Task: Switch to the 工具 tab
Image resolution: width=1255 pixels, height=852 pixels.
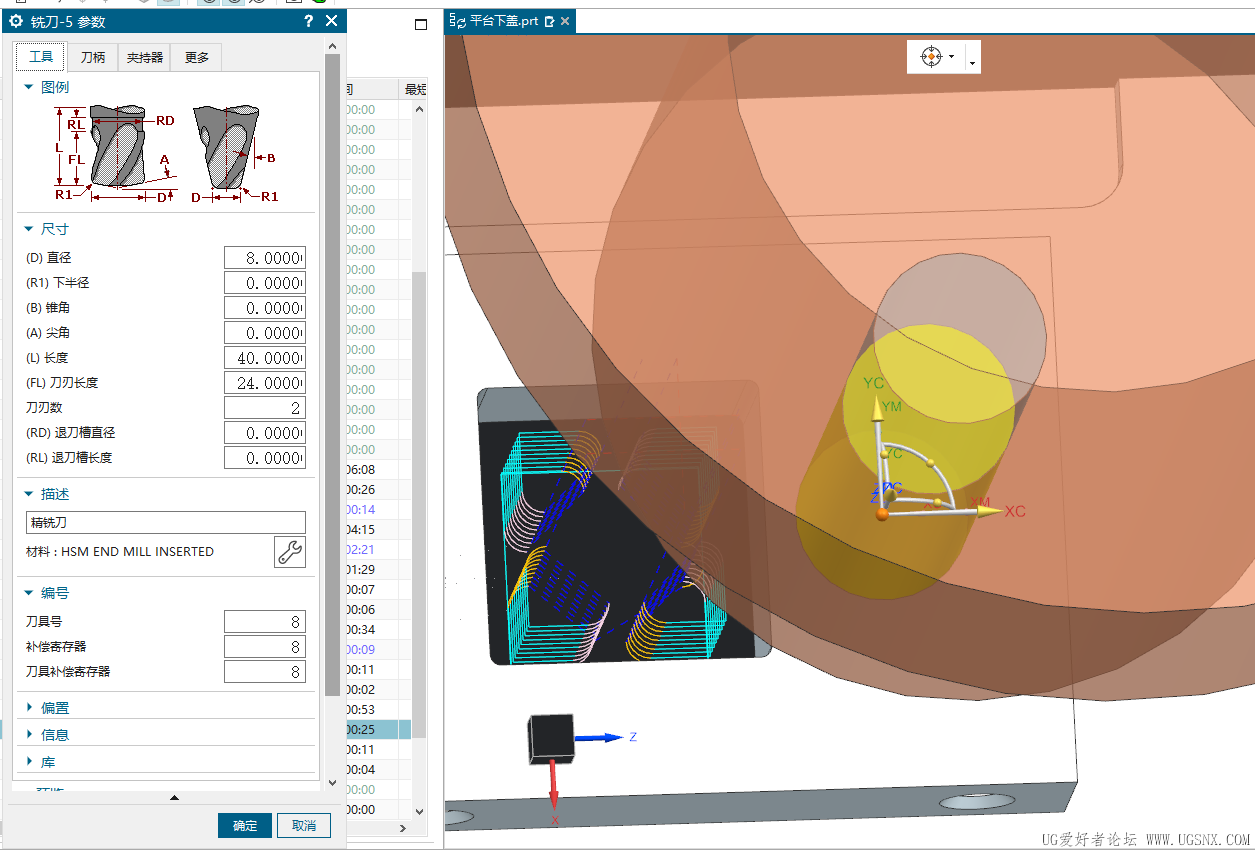Action: (41, 57)
